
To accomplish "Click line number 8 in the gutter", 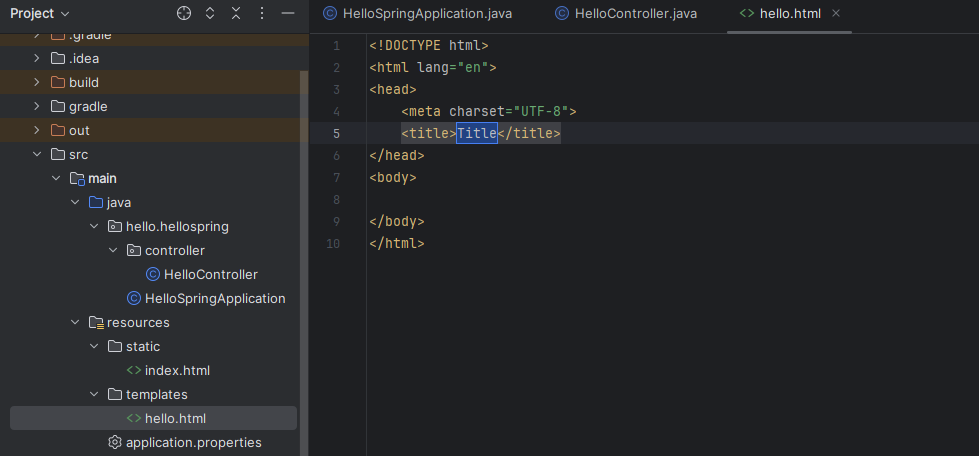I will coord(337,199).
